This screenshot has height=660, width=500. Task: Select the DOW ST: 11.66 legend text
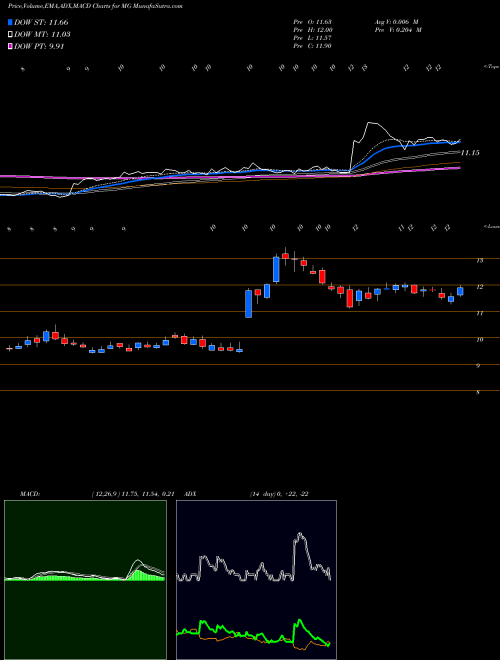pyautogui.click(x=41, y=22)
